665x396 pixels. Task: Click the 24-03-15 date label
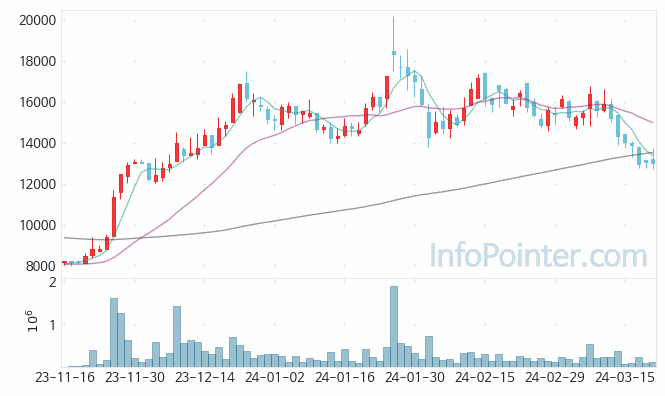tap(625, 377)
